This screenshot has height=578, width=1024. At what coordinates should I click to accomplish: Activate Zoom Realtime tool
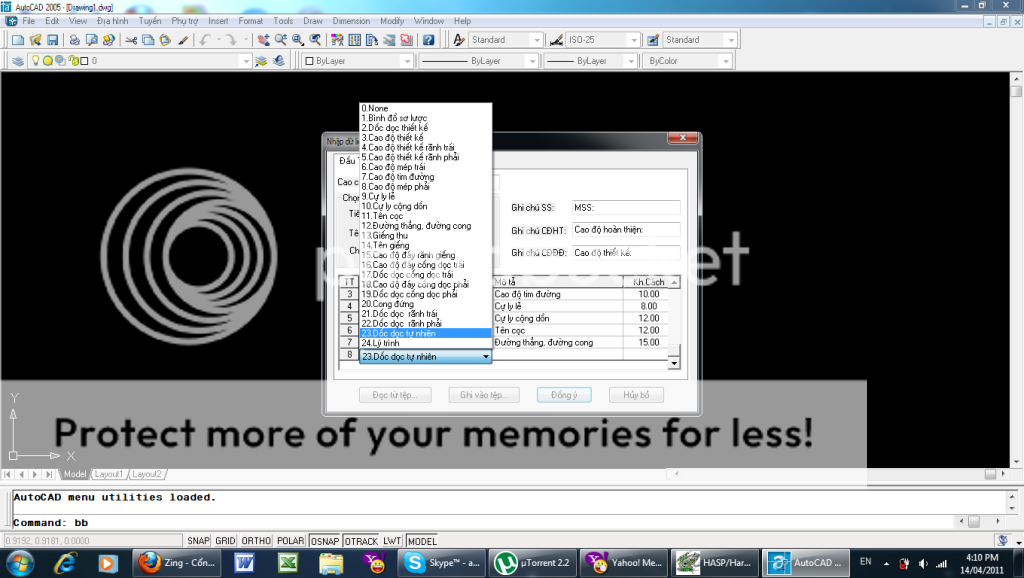click(281, 40)
